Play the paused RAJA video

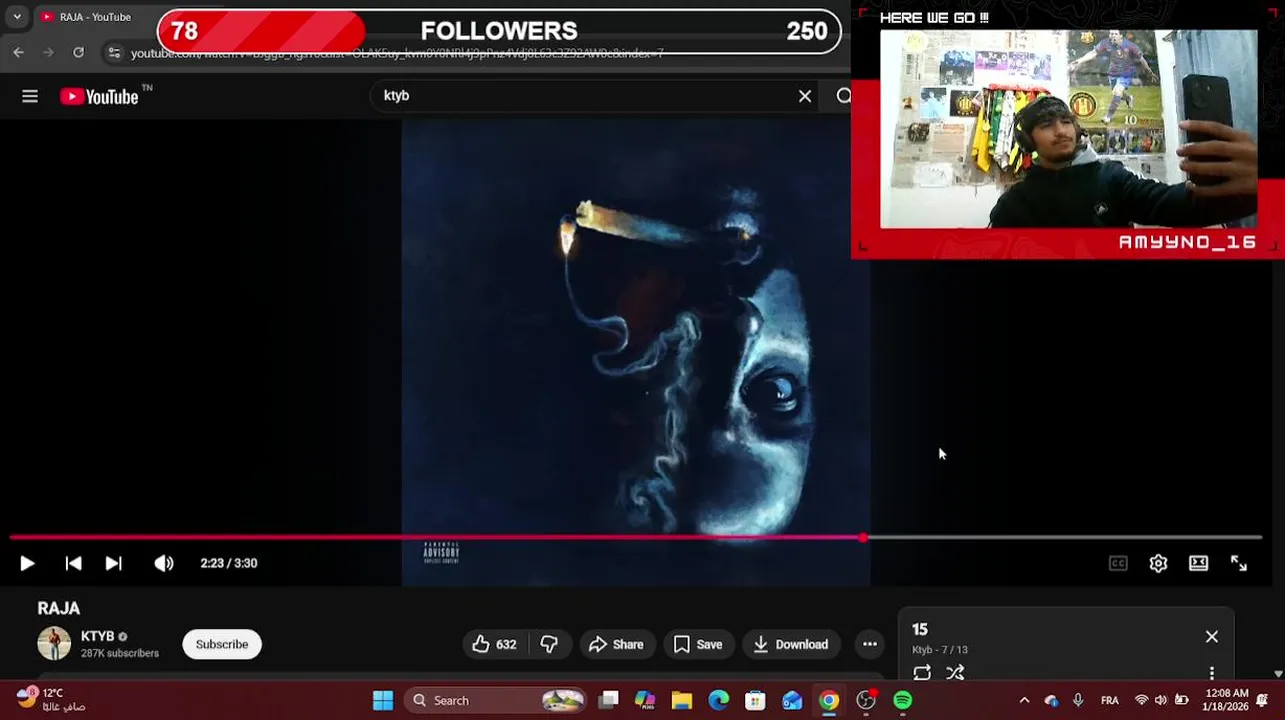(27, 563)
